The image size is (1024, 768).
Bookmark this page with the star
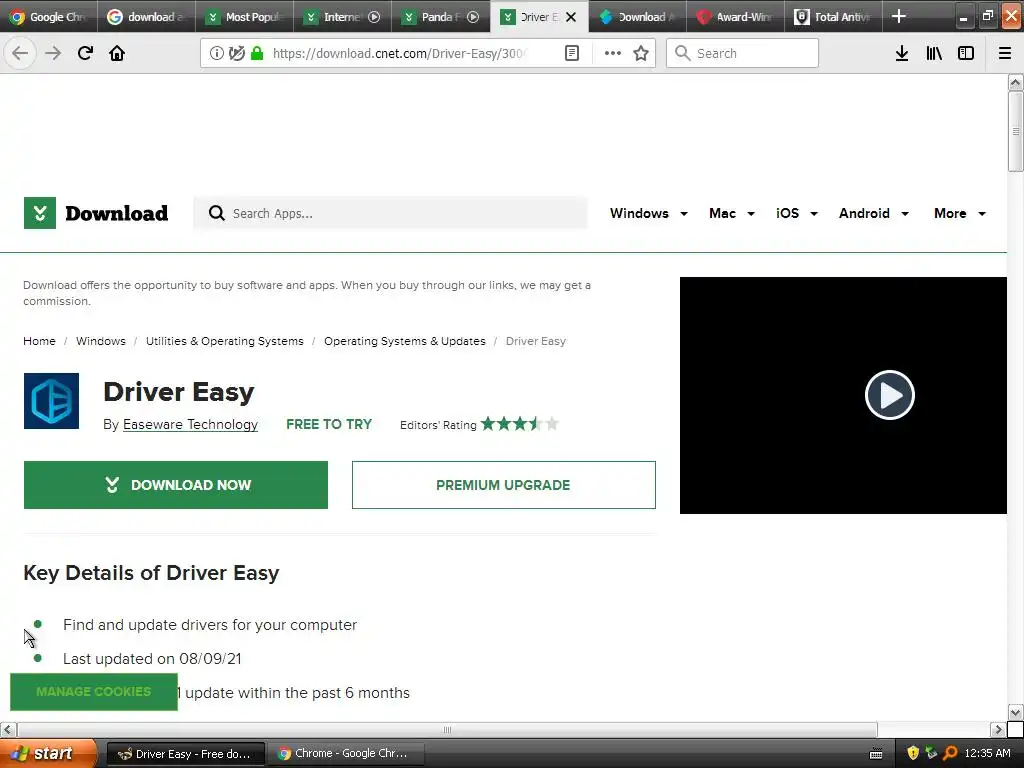click(641, 53)
